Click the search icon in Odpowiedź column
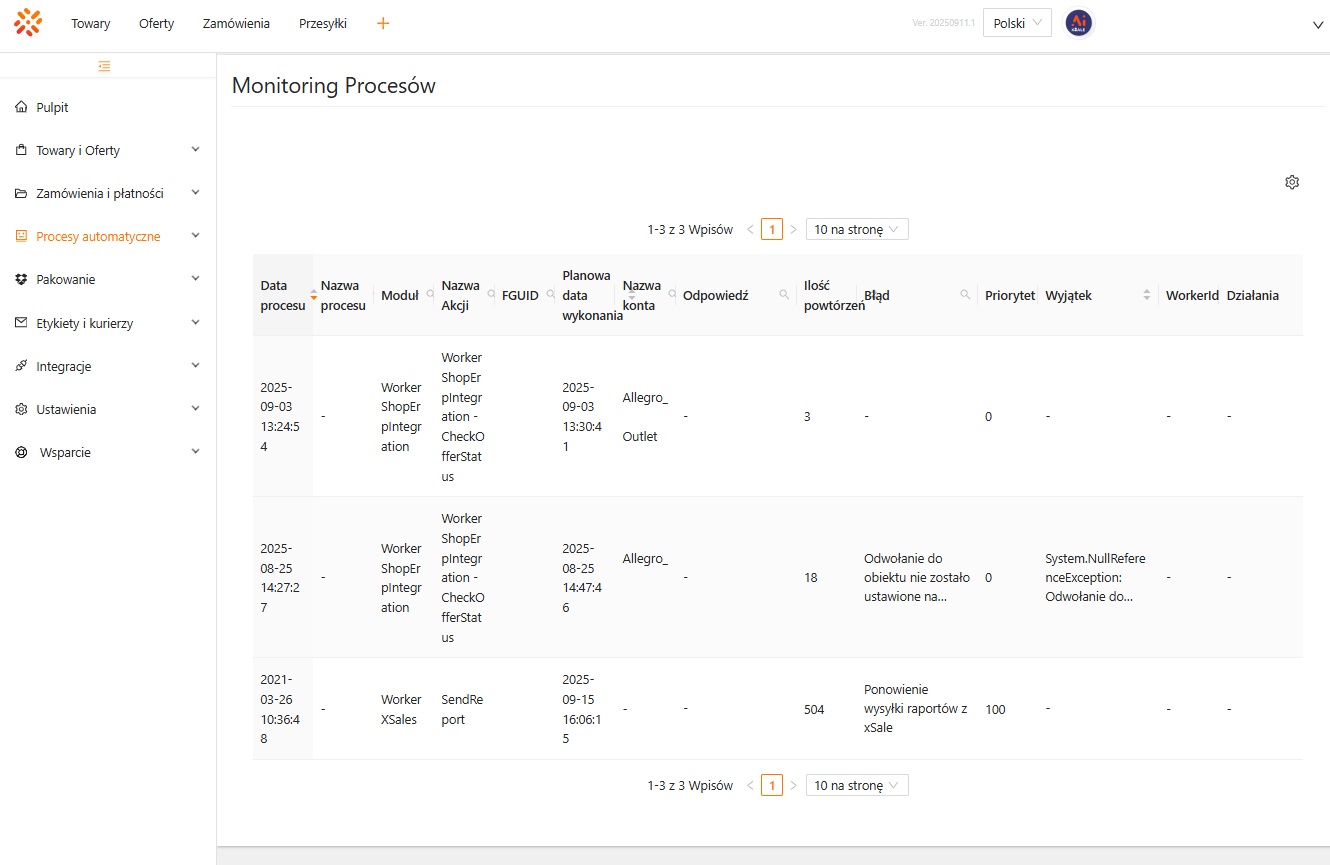 tap(784, 295)
